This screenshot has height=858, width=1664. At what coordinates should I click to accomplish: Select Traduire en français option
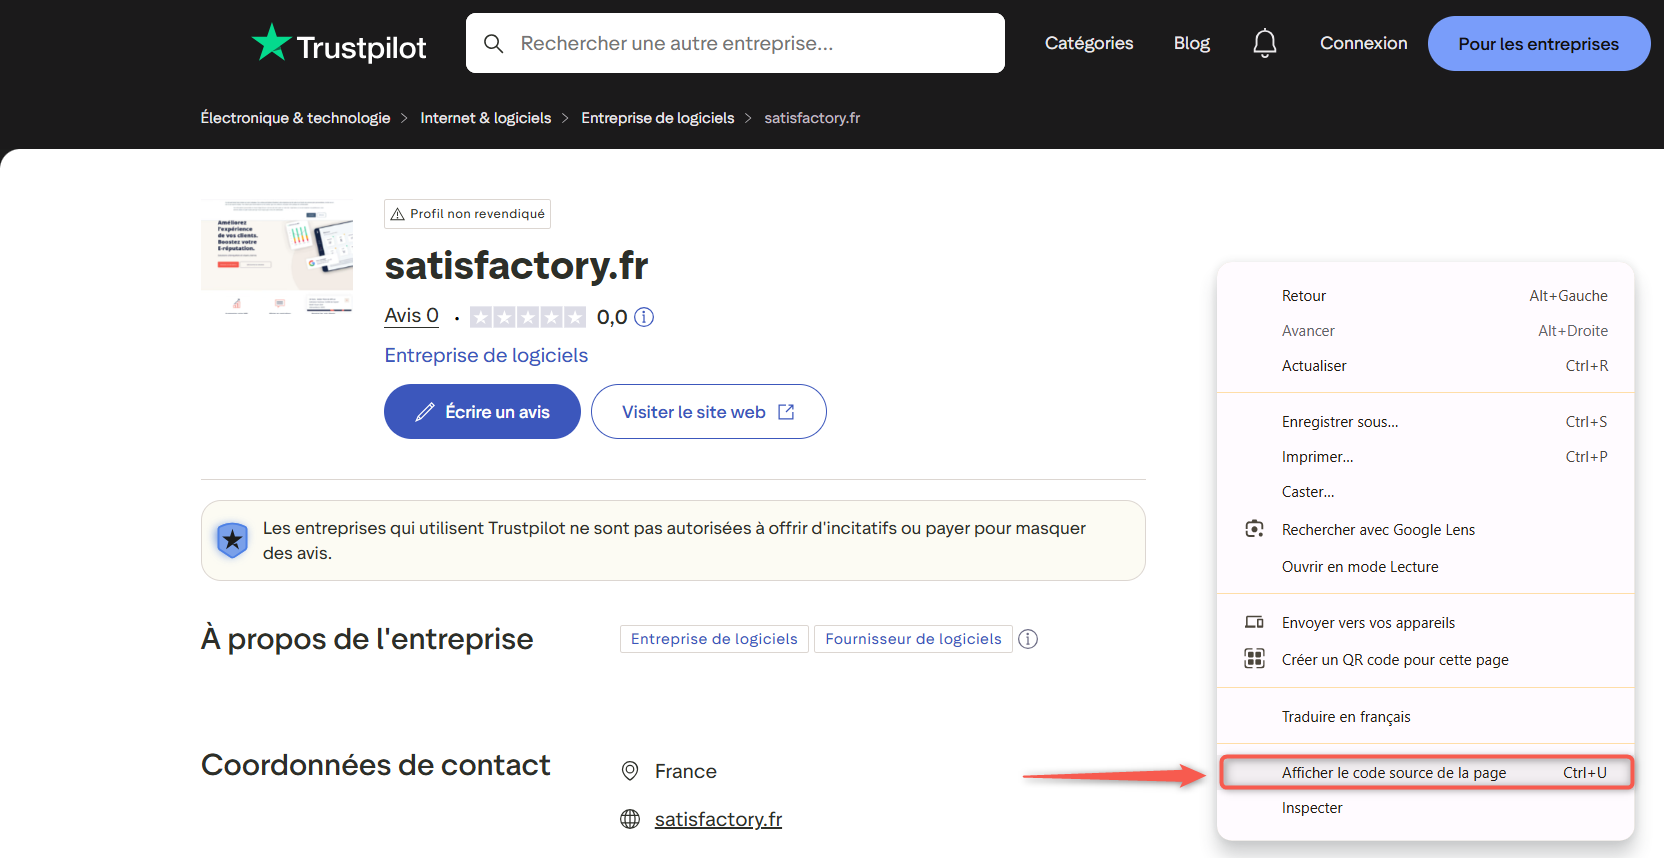tap(1346, 717)
